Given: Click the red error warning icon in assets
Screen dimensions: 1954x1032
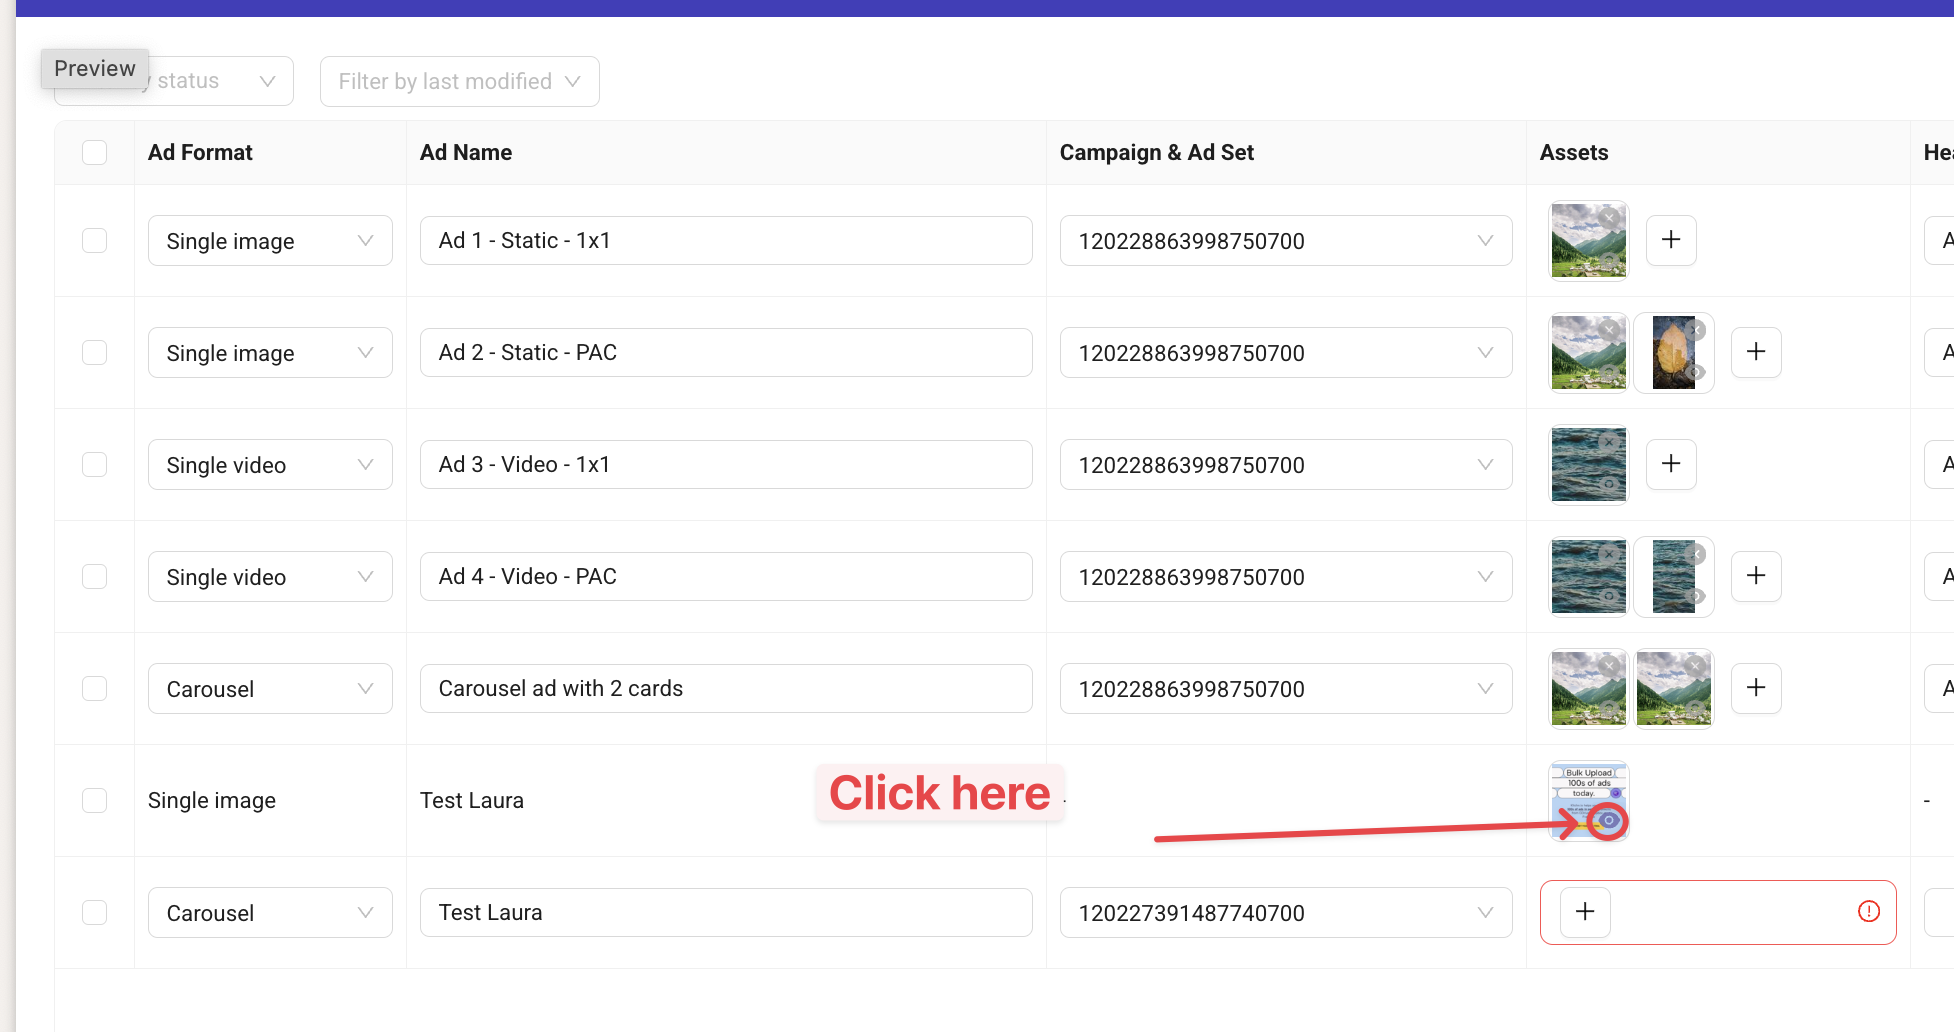Looking at the screenshot, I should point(1868,911).
